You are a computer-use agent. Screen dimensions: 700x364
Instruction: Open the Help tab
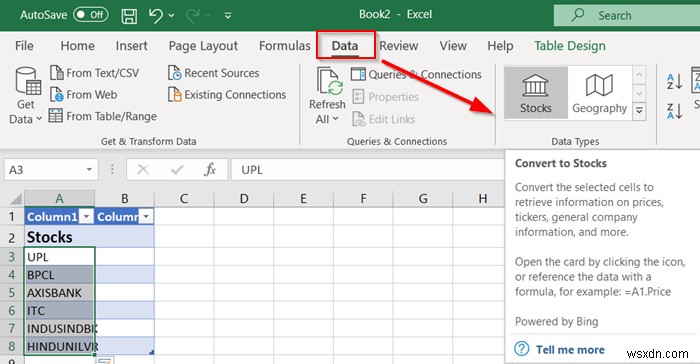[x=500, y=46]
